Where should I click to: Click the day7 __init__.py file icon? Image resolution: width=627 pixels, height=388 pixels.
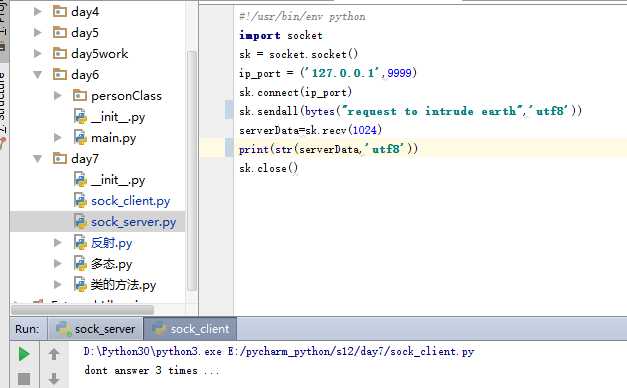click(x=80, y=180)
